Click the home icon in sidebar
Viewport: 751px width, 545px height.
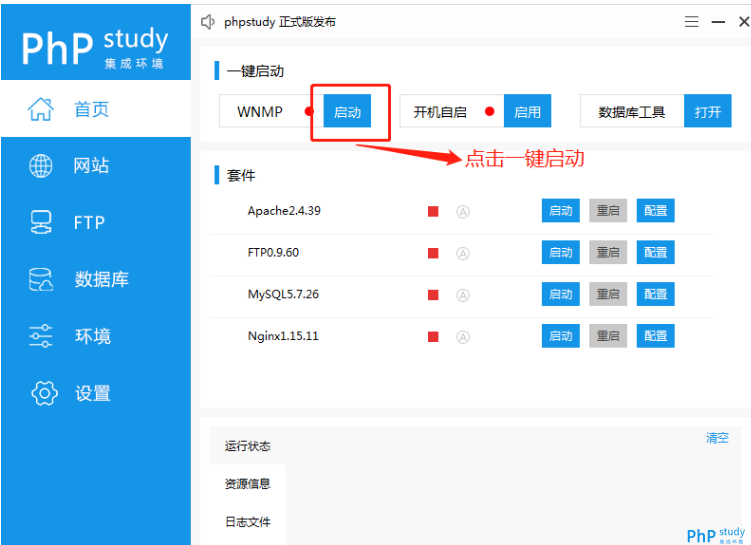(x=41, y=109)
